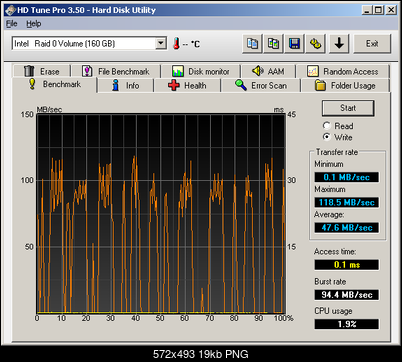Open the options icon with yellow discs
This screenshot has height=362, width=402.
[316, 44]
